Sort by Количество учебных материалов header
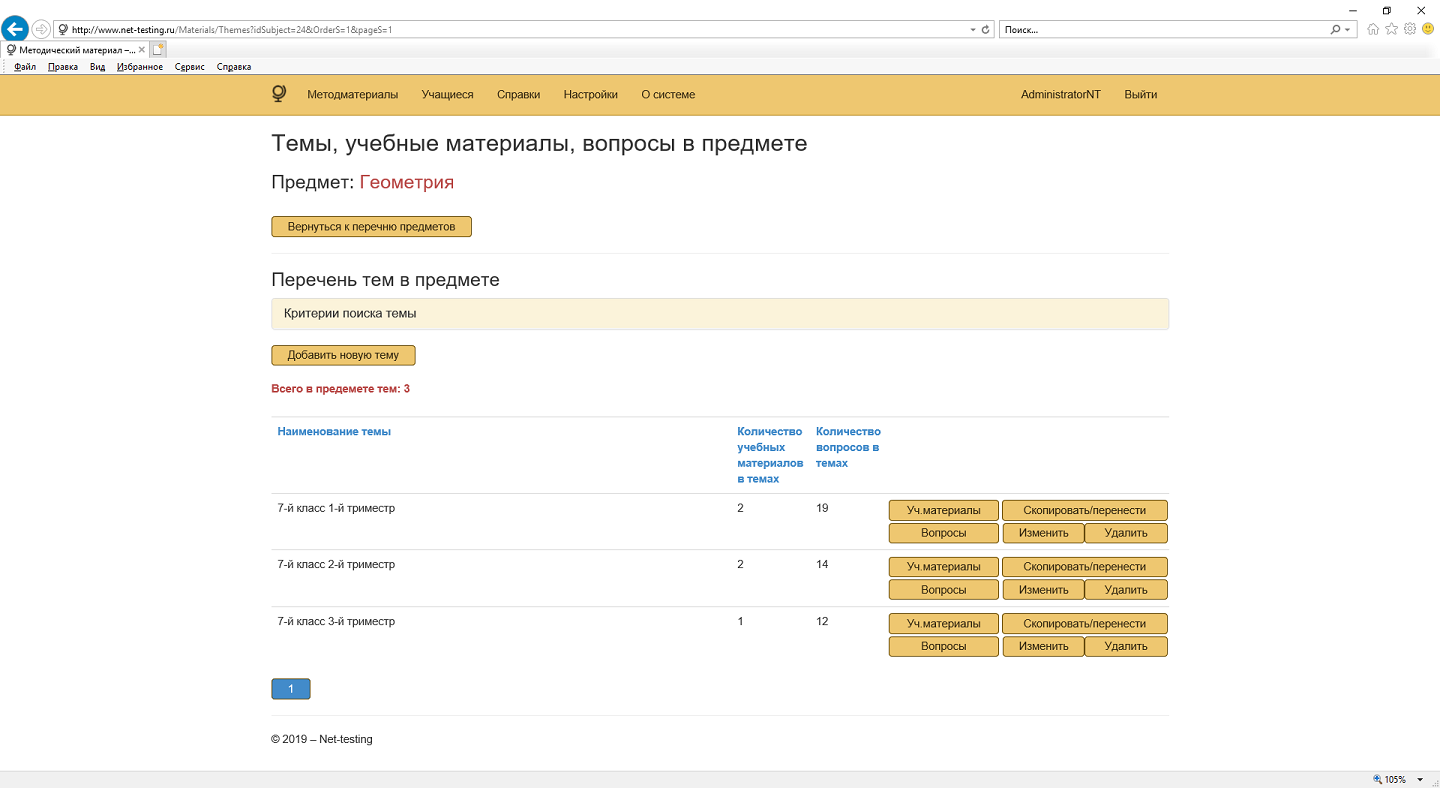The image size is (1440, 788). [x=770, y=455]
